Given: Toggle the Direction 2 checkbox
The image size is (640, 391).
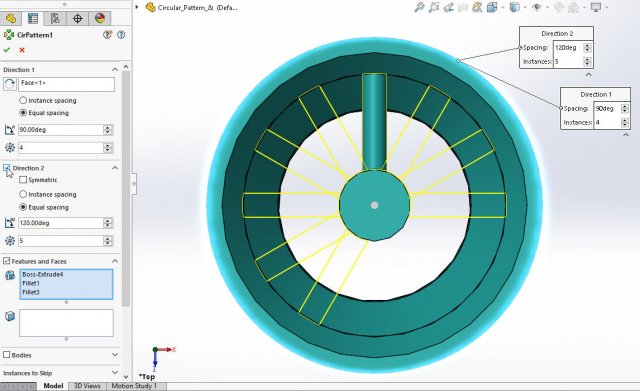Looking at the screenshot, I should pos(6,168).
